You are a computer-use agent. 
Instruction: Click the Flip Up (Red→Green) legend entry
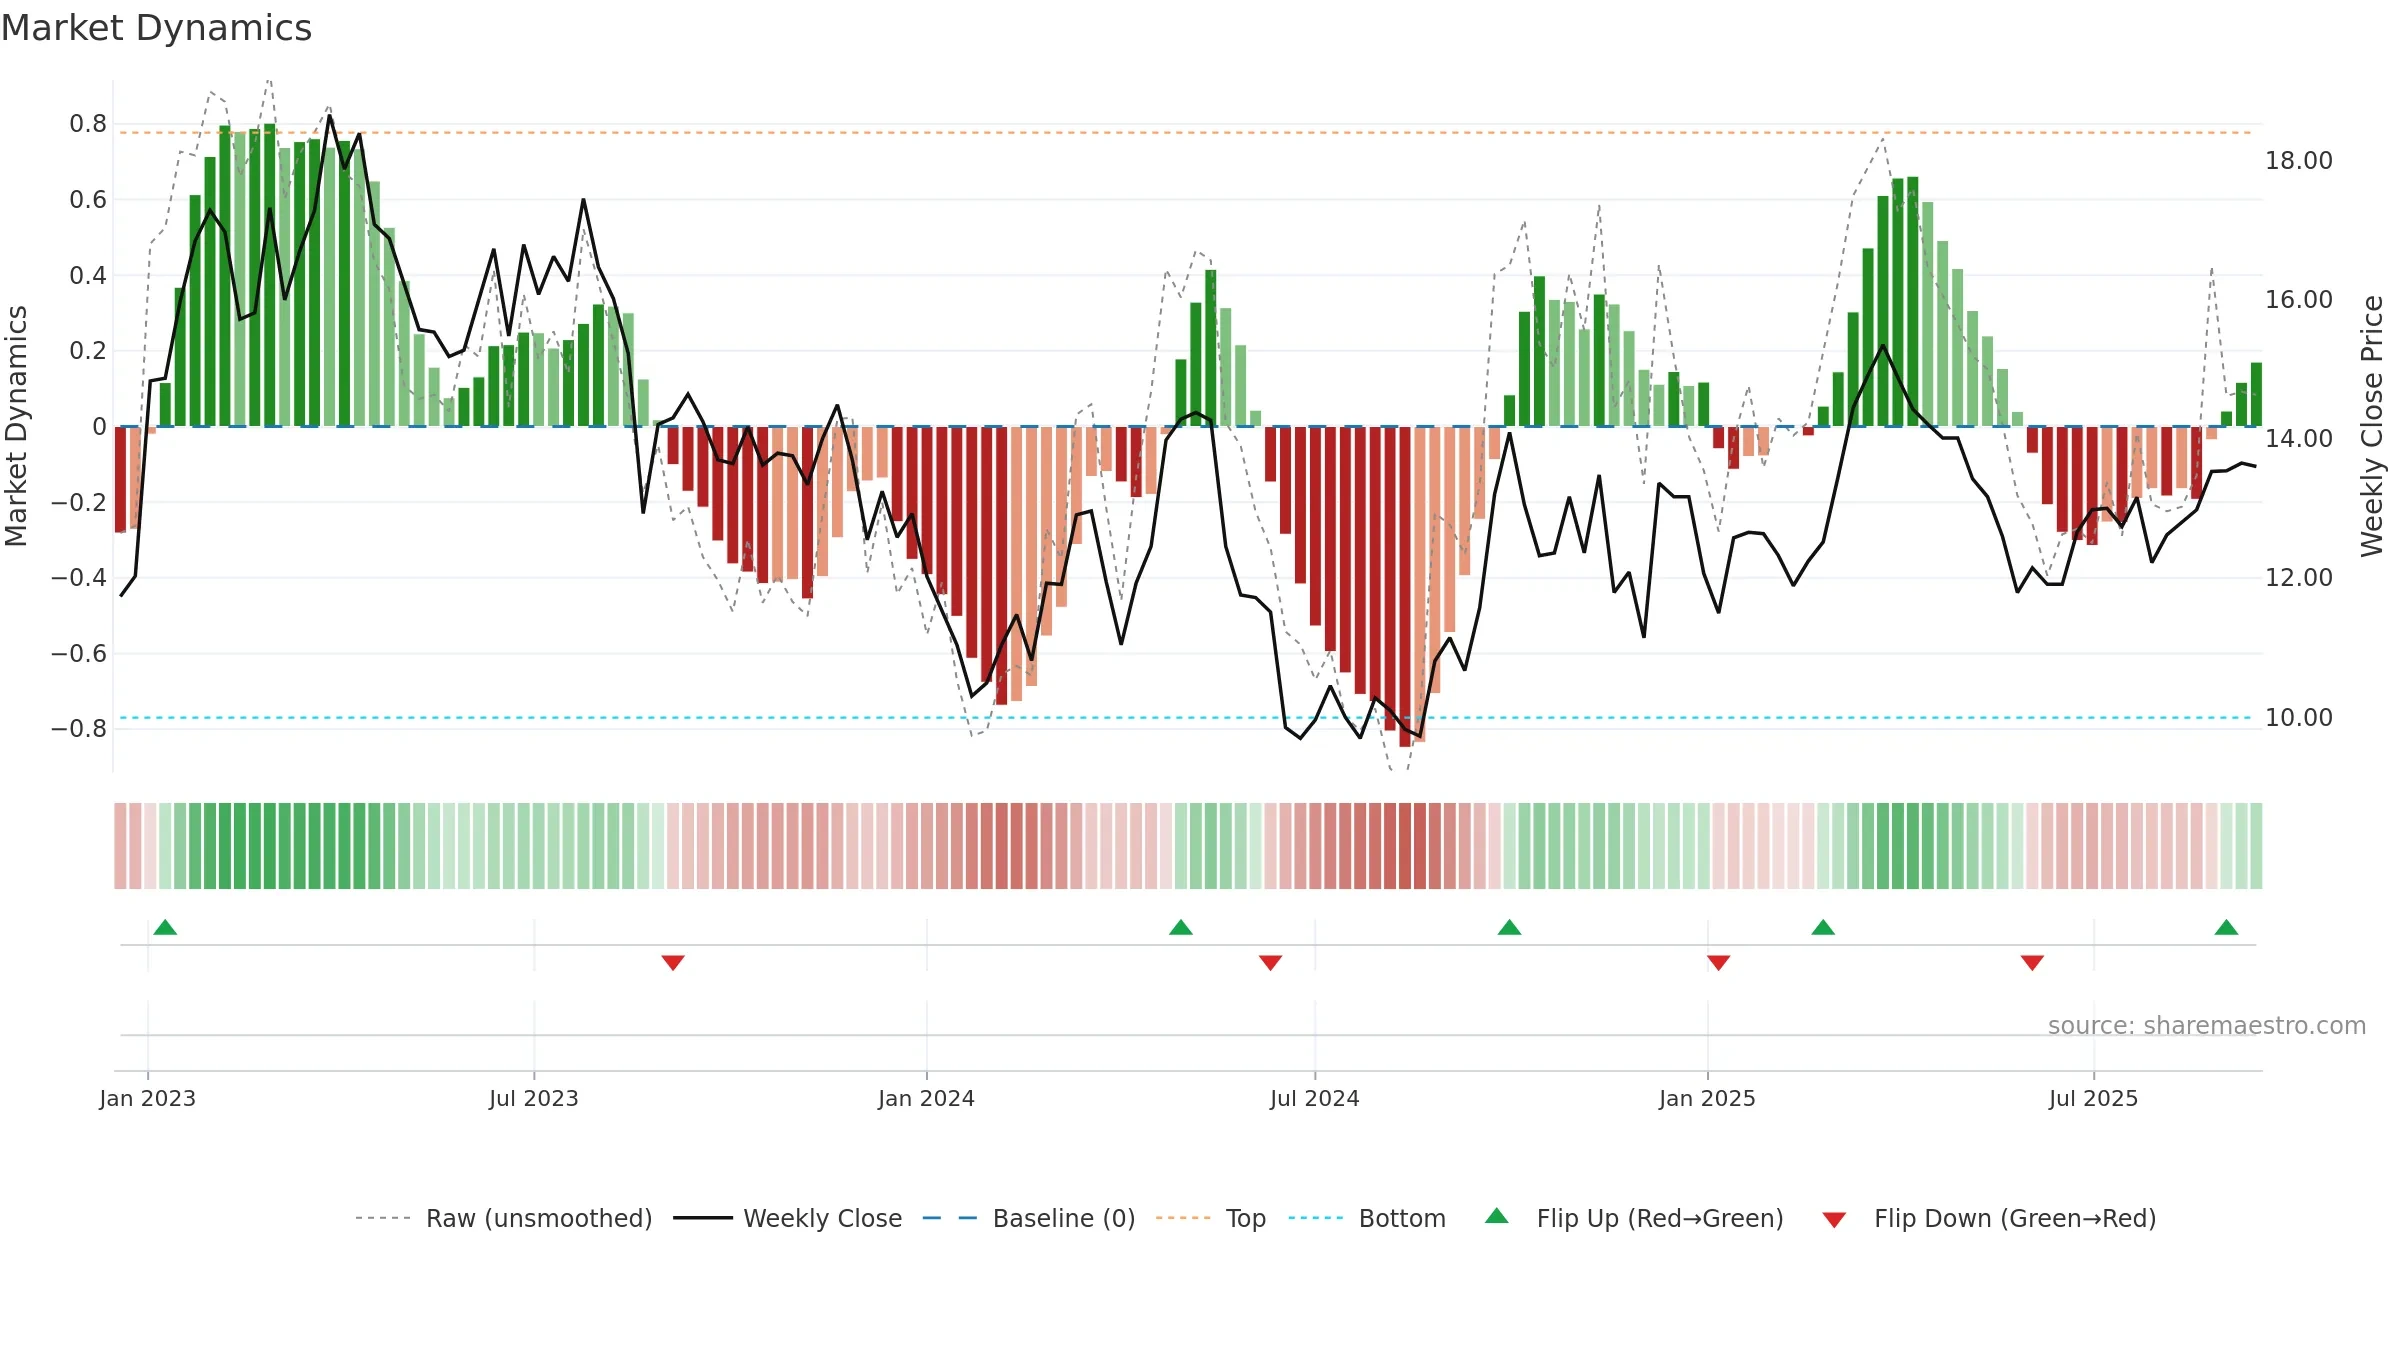pyautogui.click(x=1634, y=1218)
